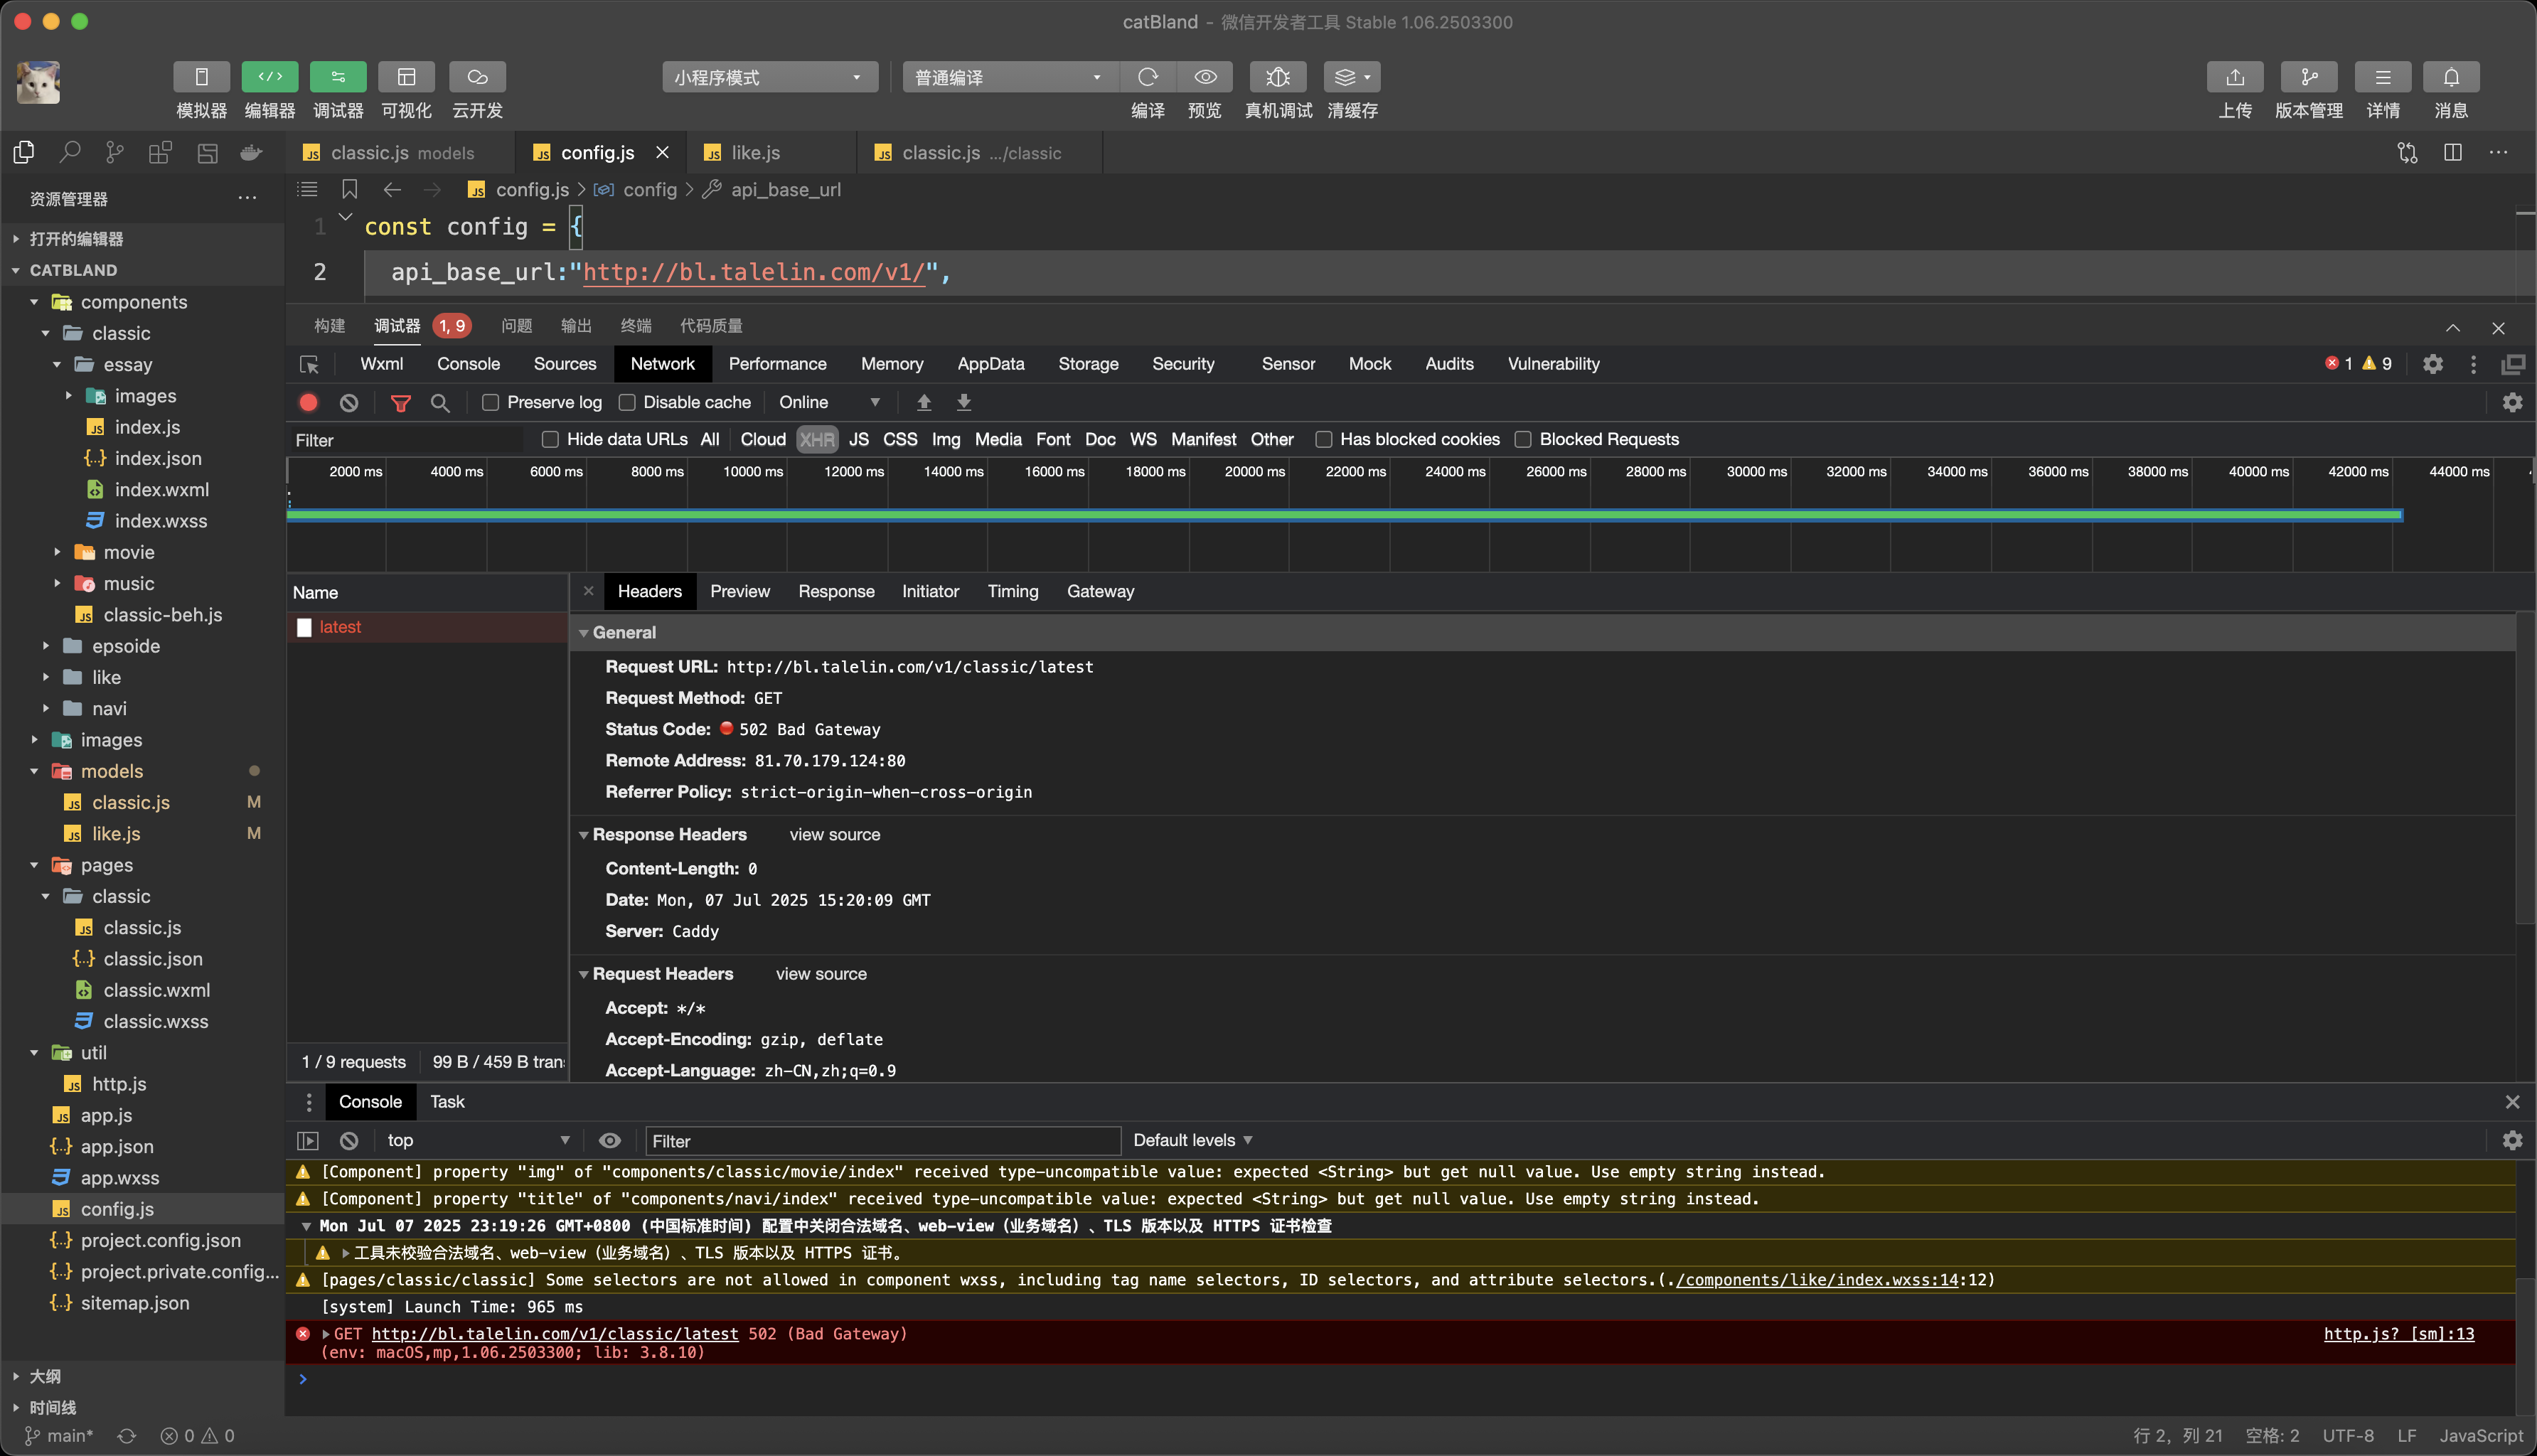Click view source beside Response Headers
Viewport: 2537px width, 1456px height.
[834, 834]
